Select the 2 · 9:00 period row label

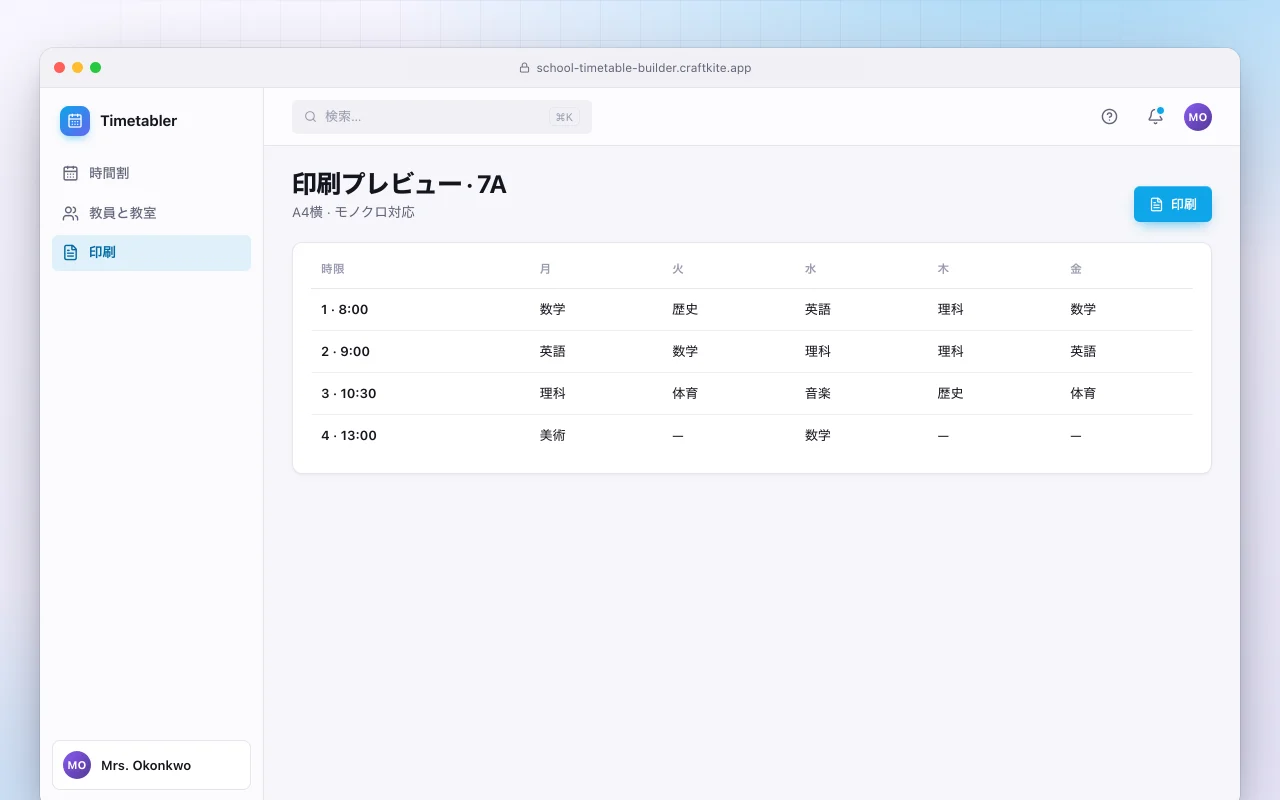(x=346, y=352)
